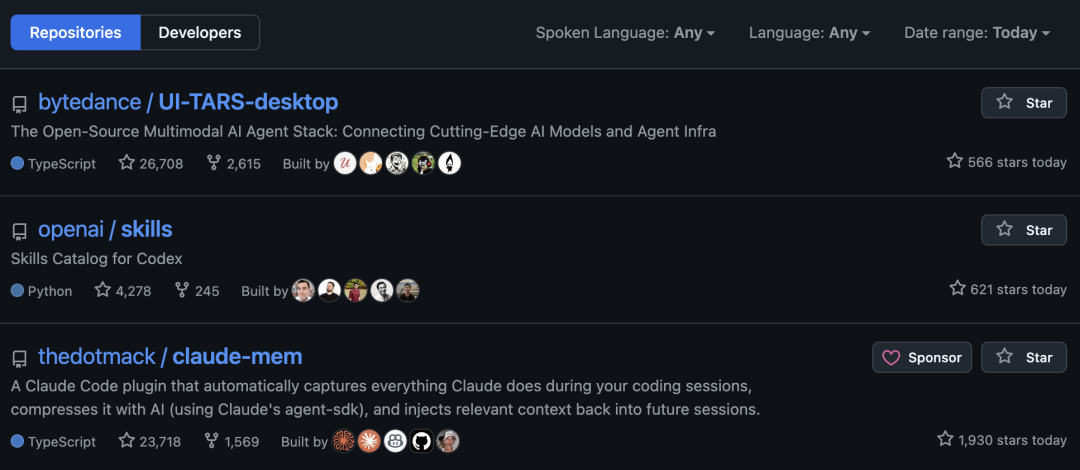Click fork icon for openai skills repository

[182, 290]
